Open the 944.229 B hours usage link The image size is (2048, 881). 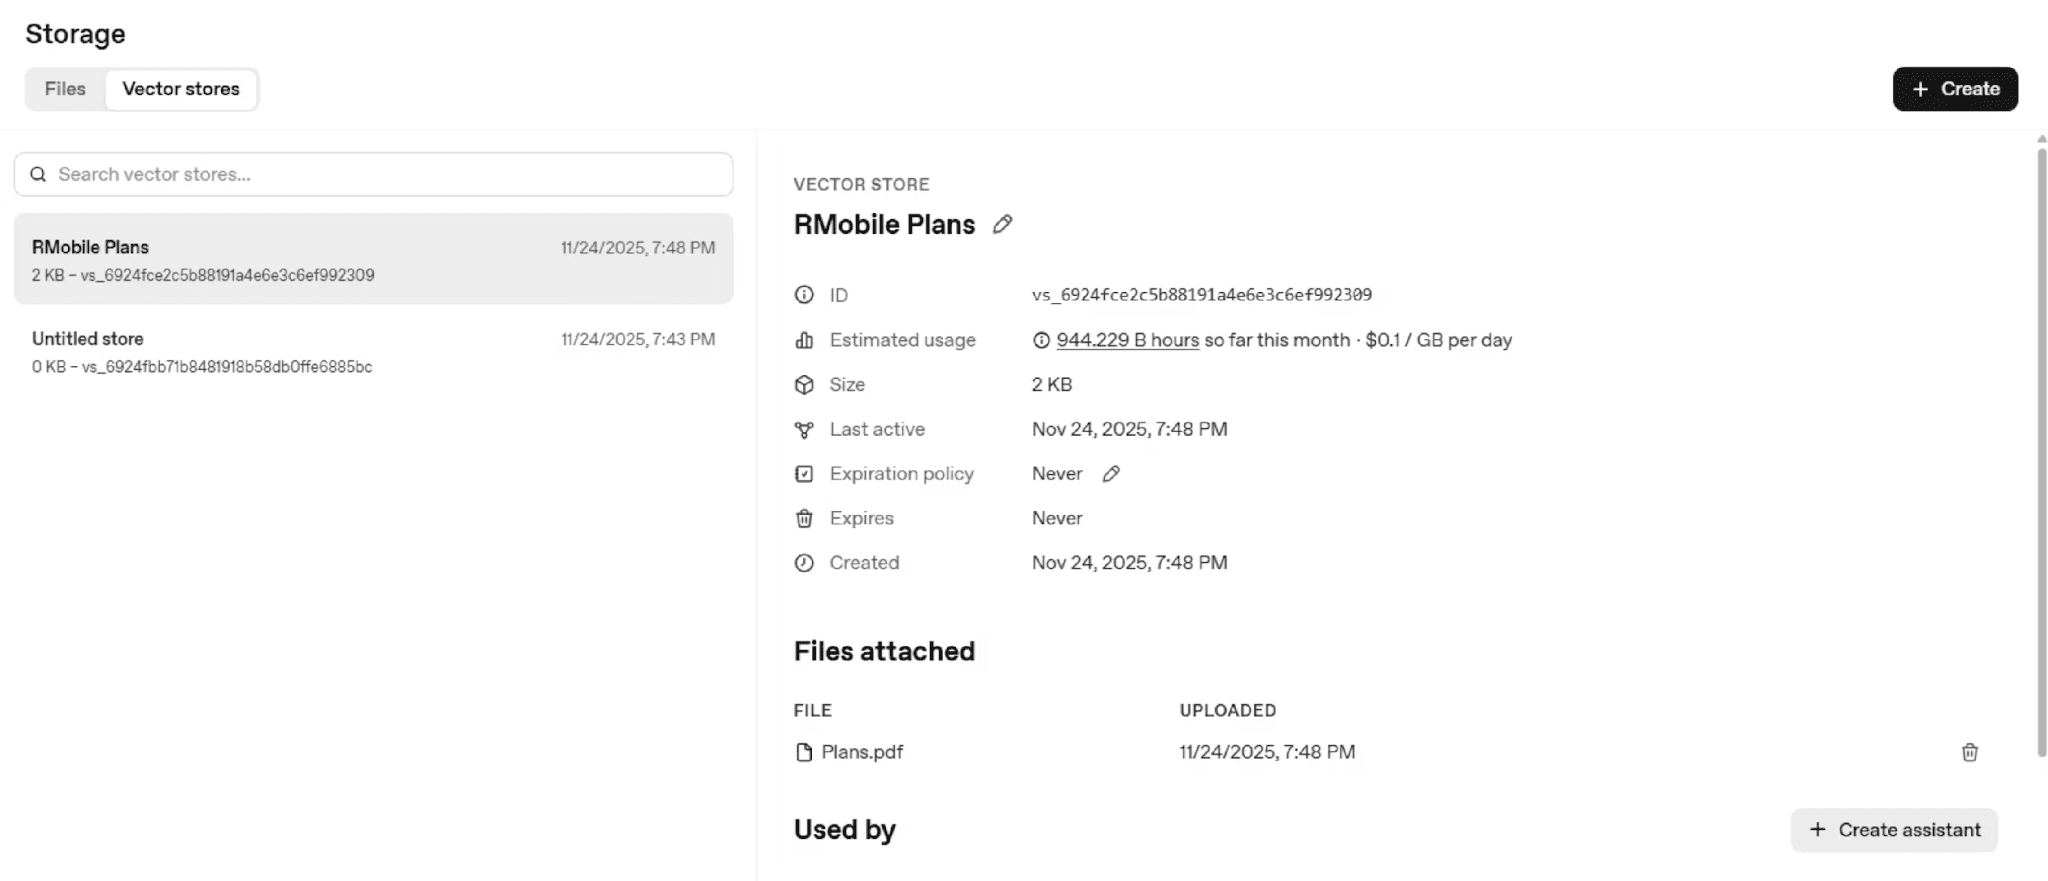tap(1127, 340)
